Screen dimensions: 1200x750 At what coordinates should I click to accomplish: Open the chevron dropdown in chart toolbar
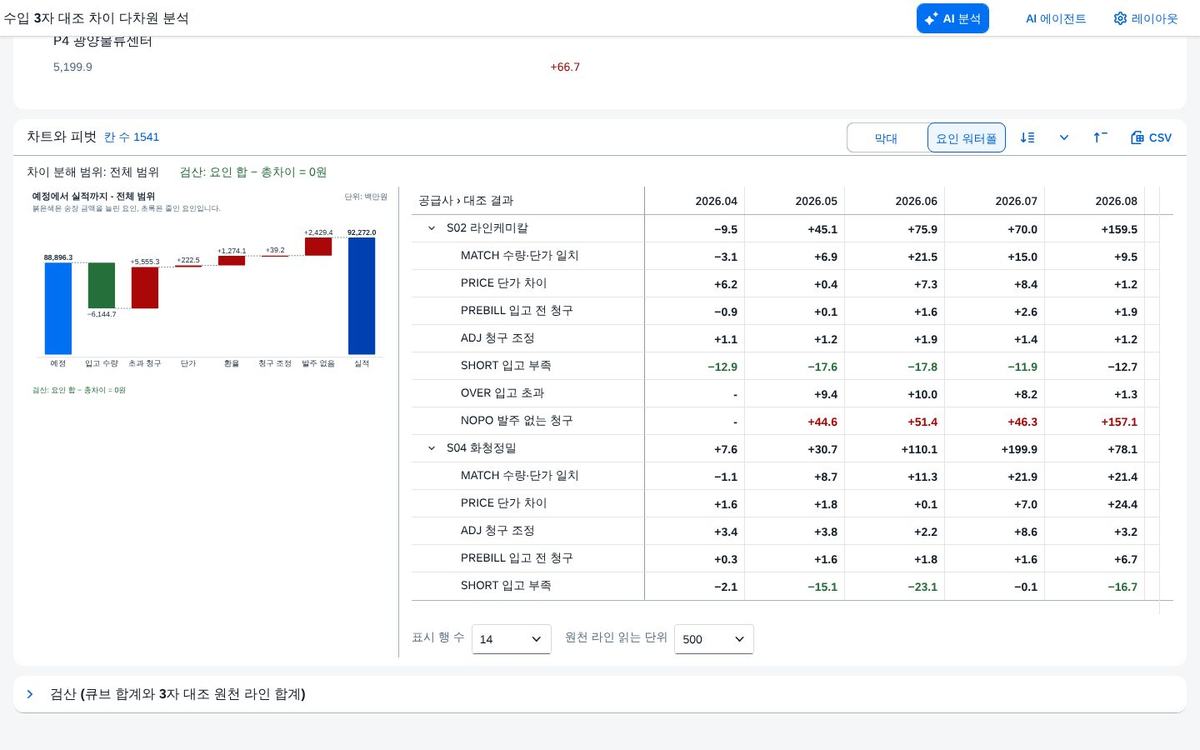click(x=1064, y=138)
